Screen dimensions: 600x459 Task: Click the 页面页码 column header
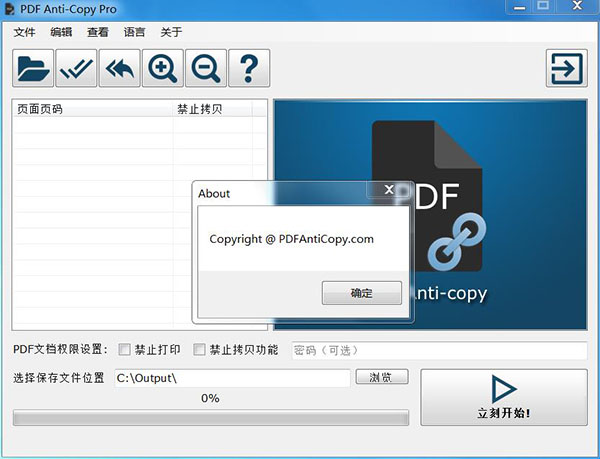point(93,109)
